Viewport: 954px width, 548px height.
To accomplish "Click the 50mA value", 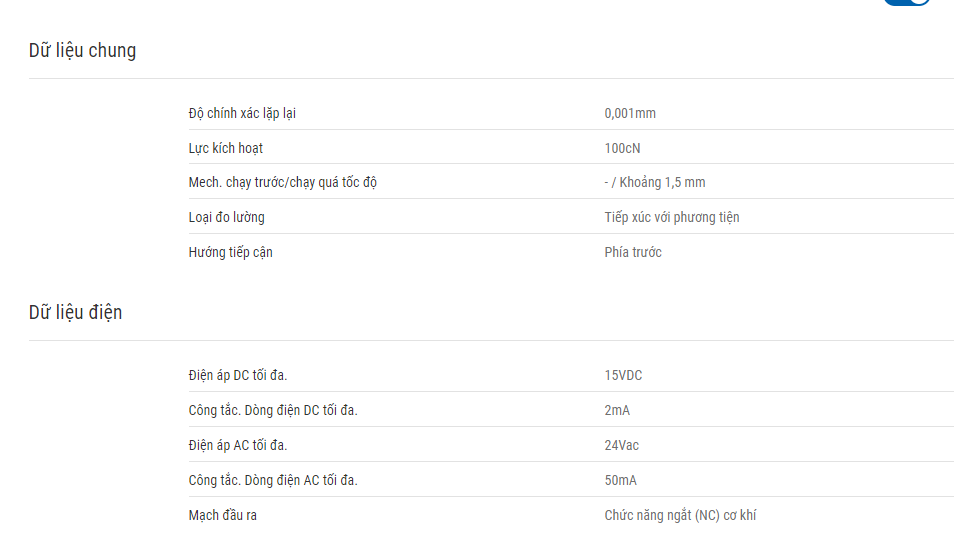I will [x=621, y=480].
